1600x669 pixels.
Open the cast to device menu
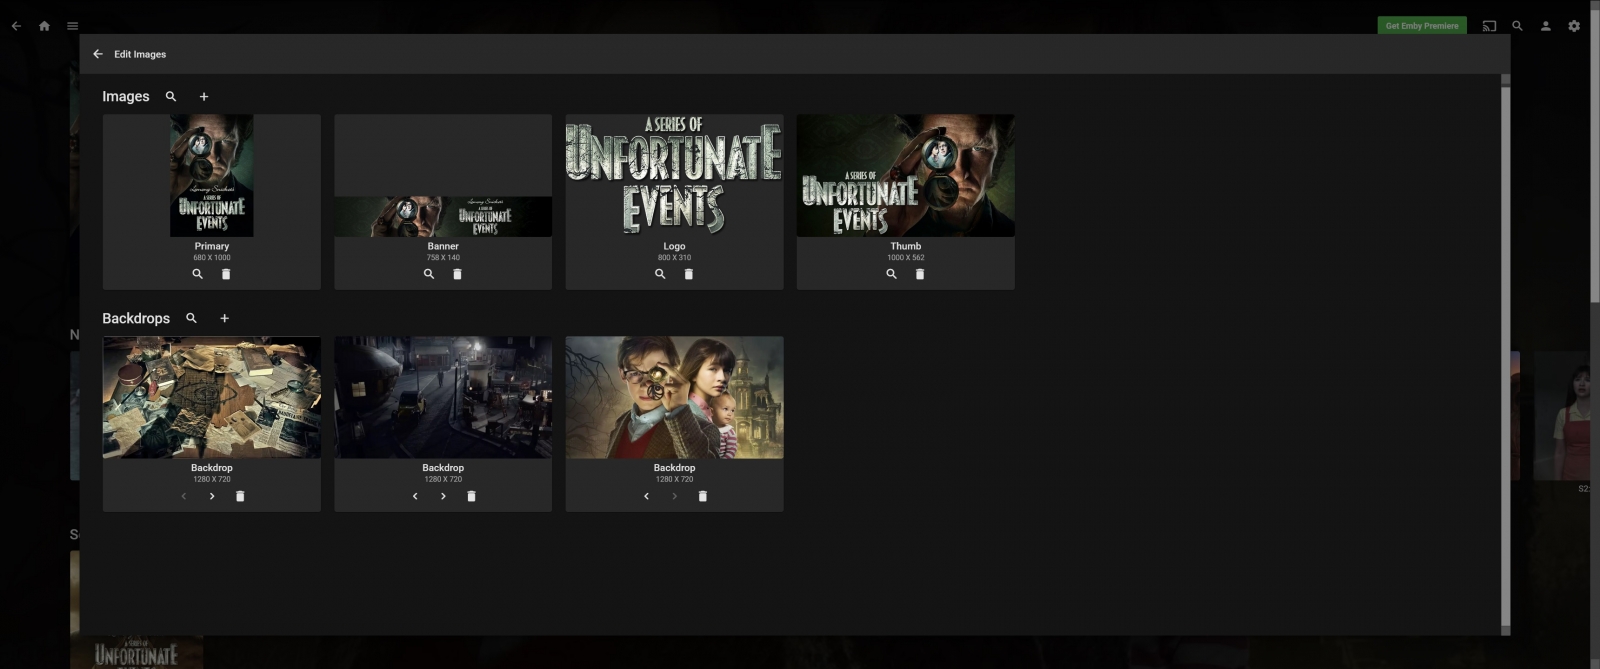click(1489, 26)
